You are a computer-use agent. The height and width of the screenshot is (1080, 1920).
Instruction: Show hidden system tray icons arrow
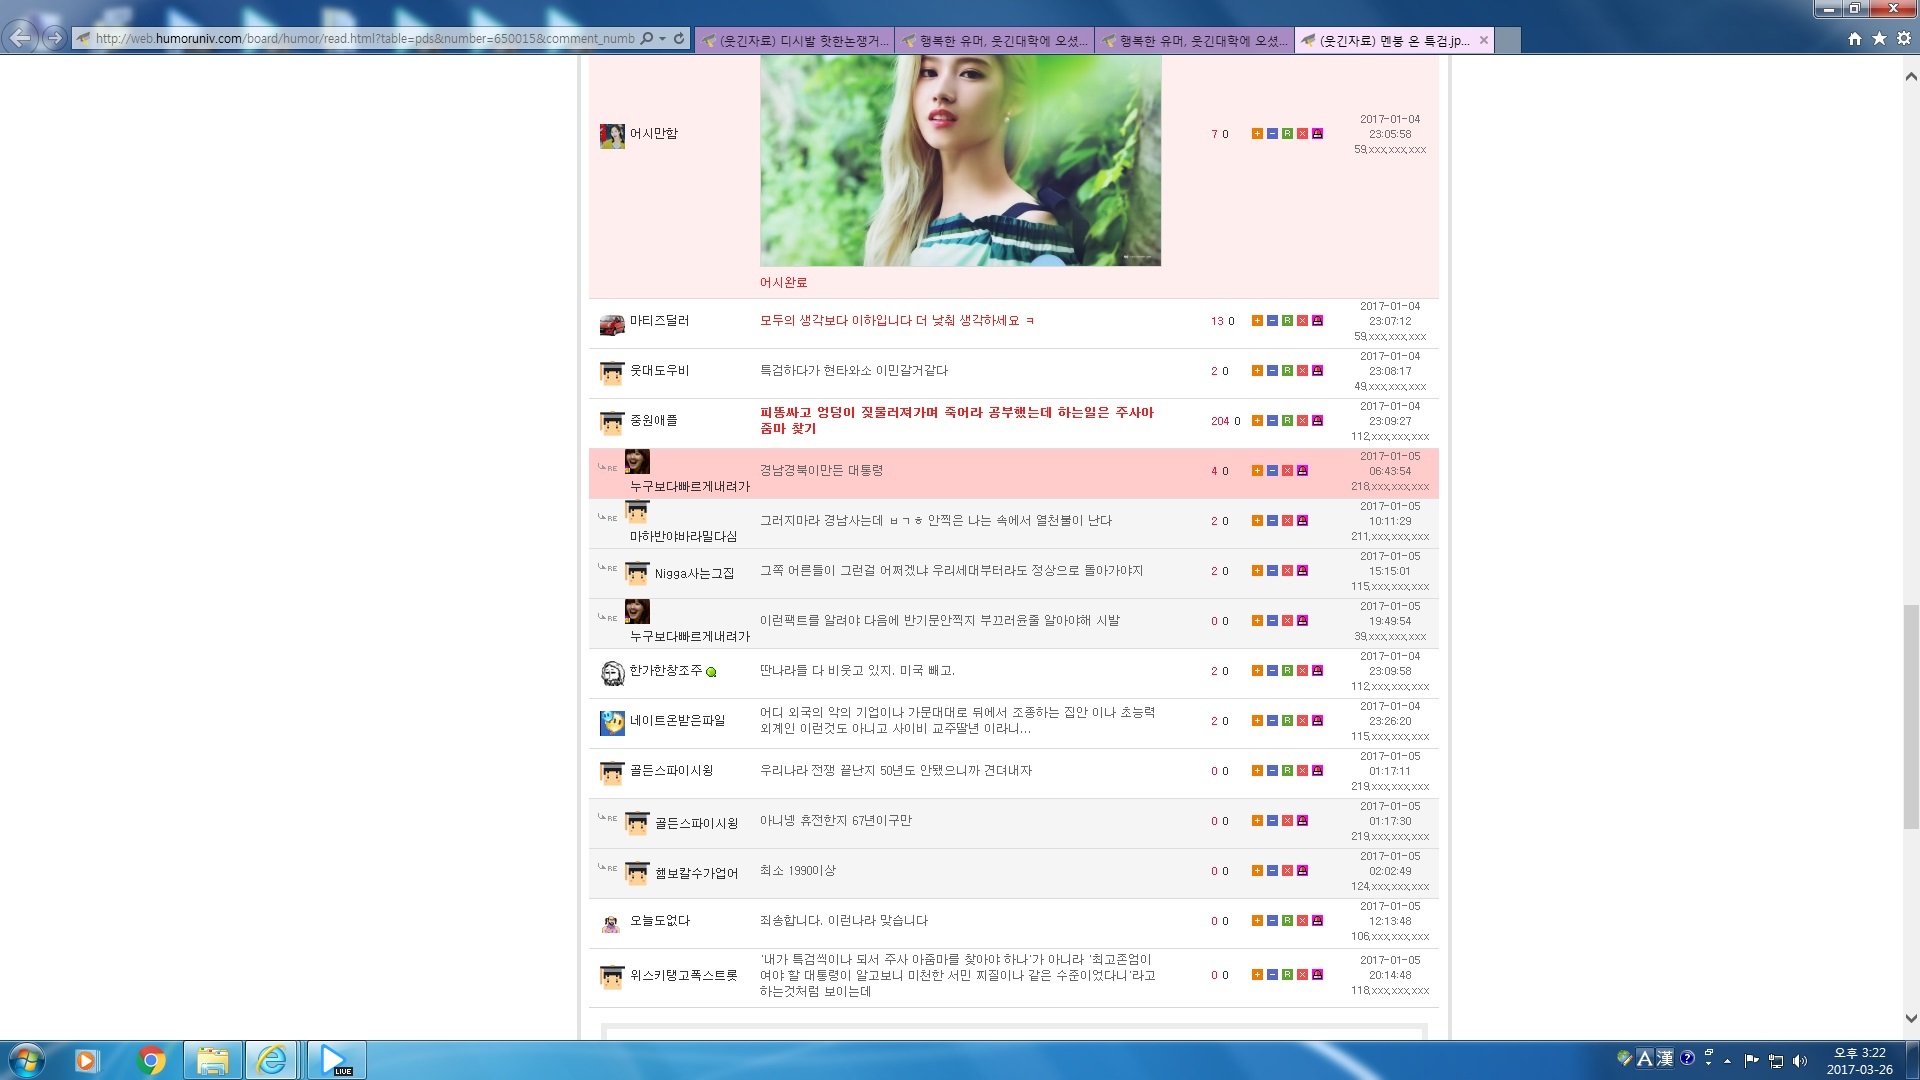click(1727, 1060)
